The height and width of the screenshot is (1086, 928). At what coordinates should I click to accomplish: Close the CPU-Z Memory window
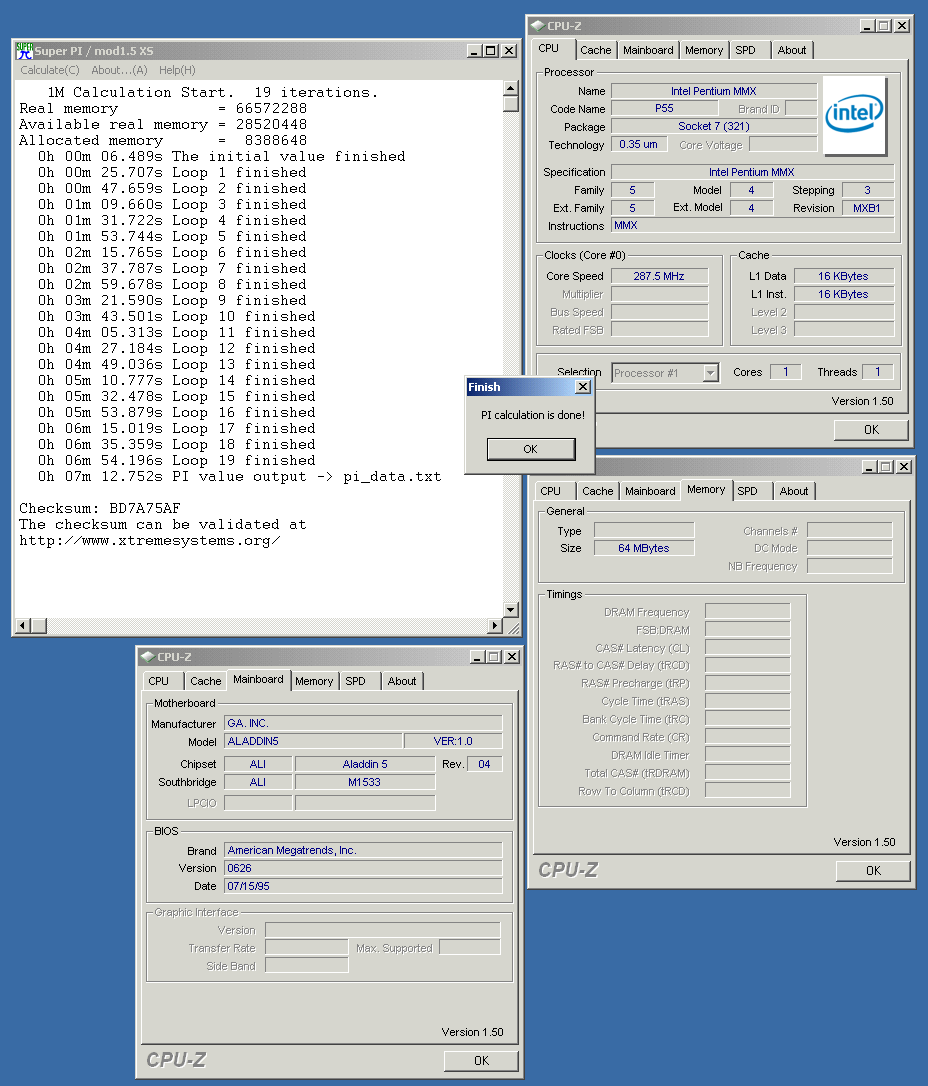pos(904,467)
